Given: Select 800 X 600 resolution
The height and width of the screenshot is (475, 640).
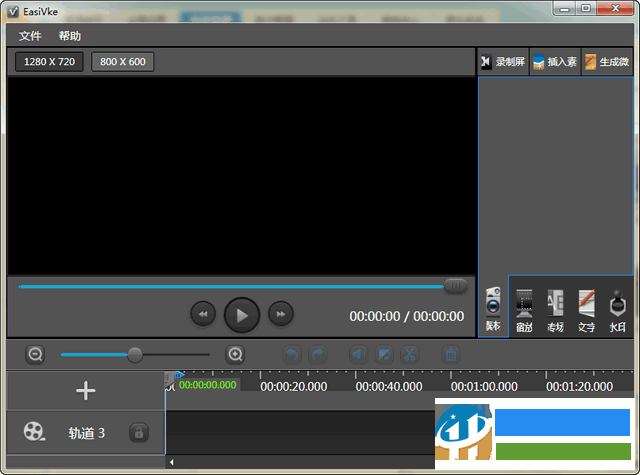Looking at the screenshot, I should click(x=122, y=62).
